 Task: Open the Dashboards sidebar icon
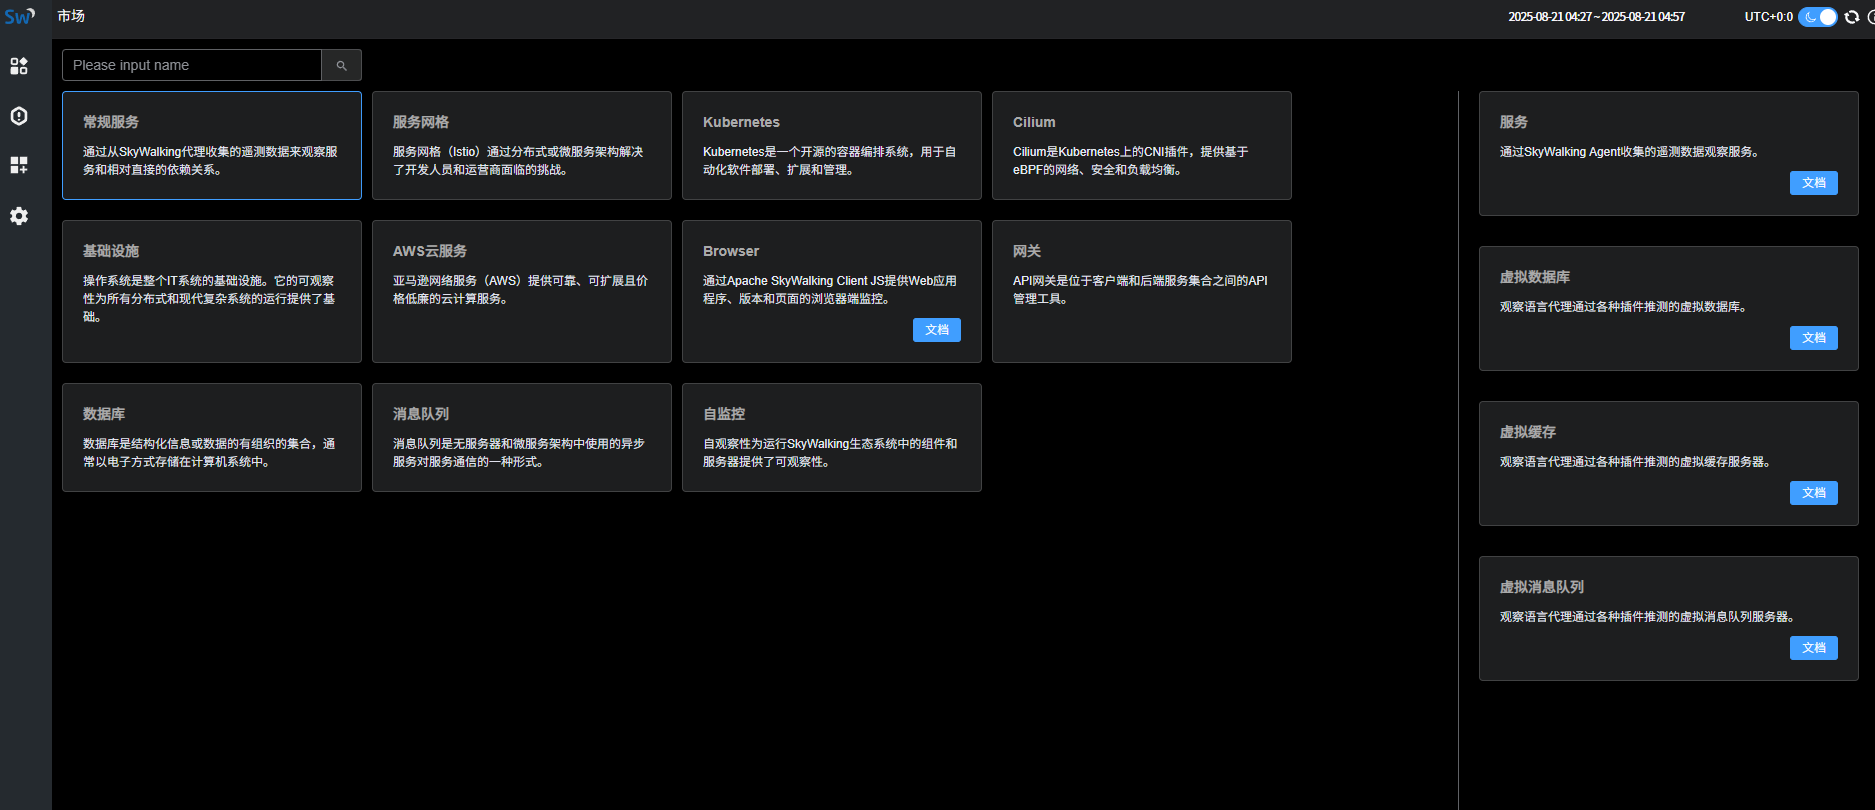(19, 165)
